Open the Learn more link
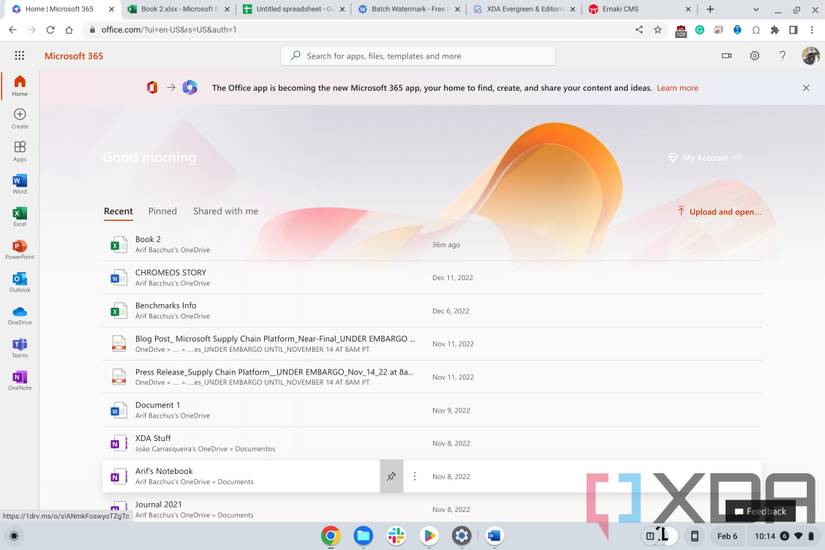The image size is (825, 550). pyautogui.click(x=677, y=88)
